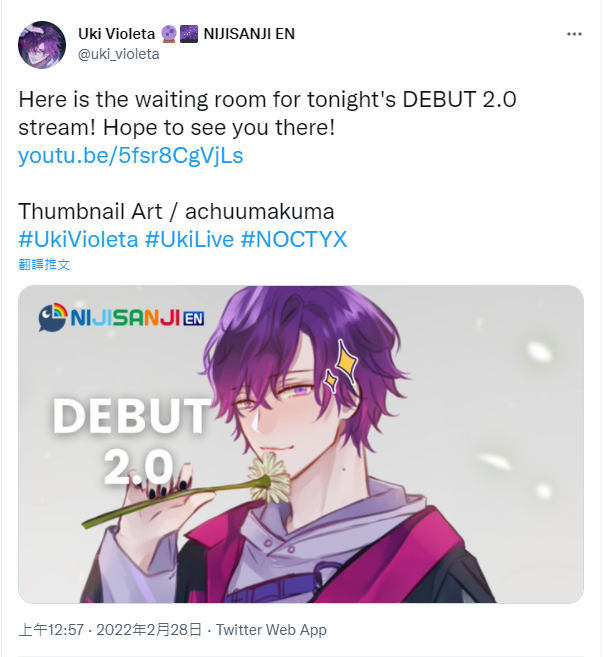The width and height of the screenshot is (603, 657).
Task: Open Uki Violeta's profile avatar
Action: click(x=42, y=45)
